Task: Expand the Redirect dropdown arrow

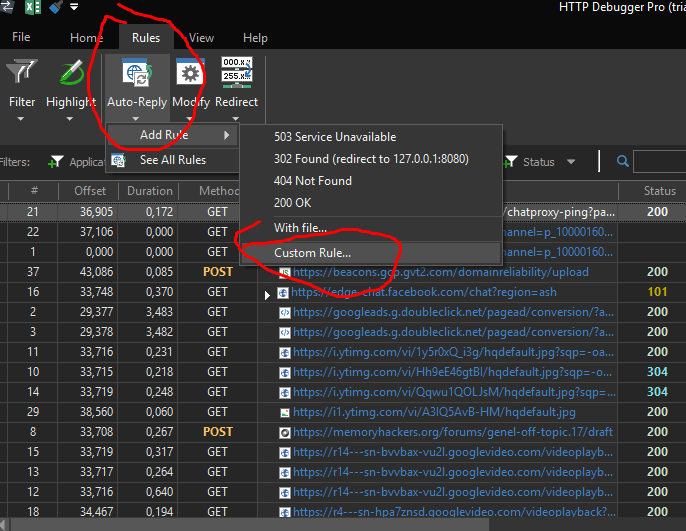Action: pos(235,119)
